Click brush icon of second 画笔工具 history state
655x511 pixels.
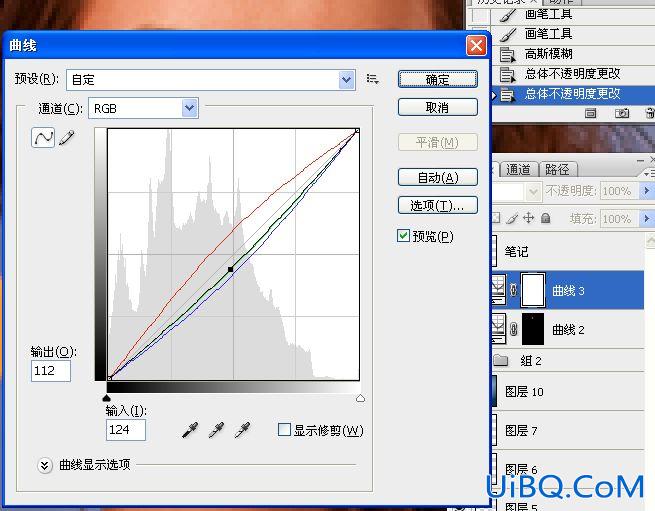tap(507, 34)
